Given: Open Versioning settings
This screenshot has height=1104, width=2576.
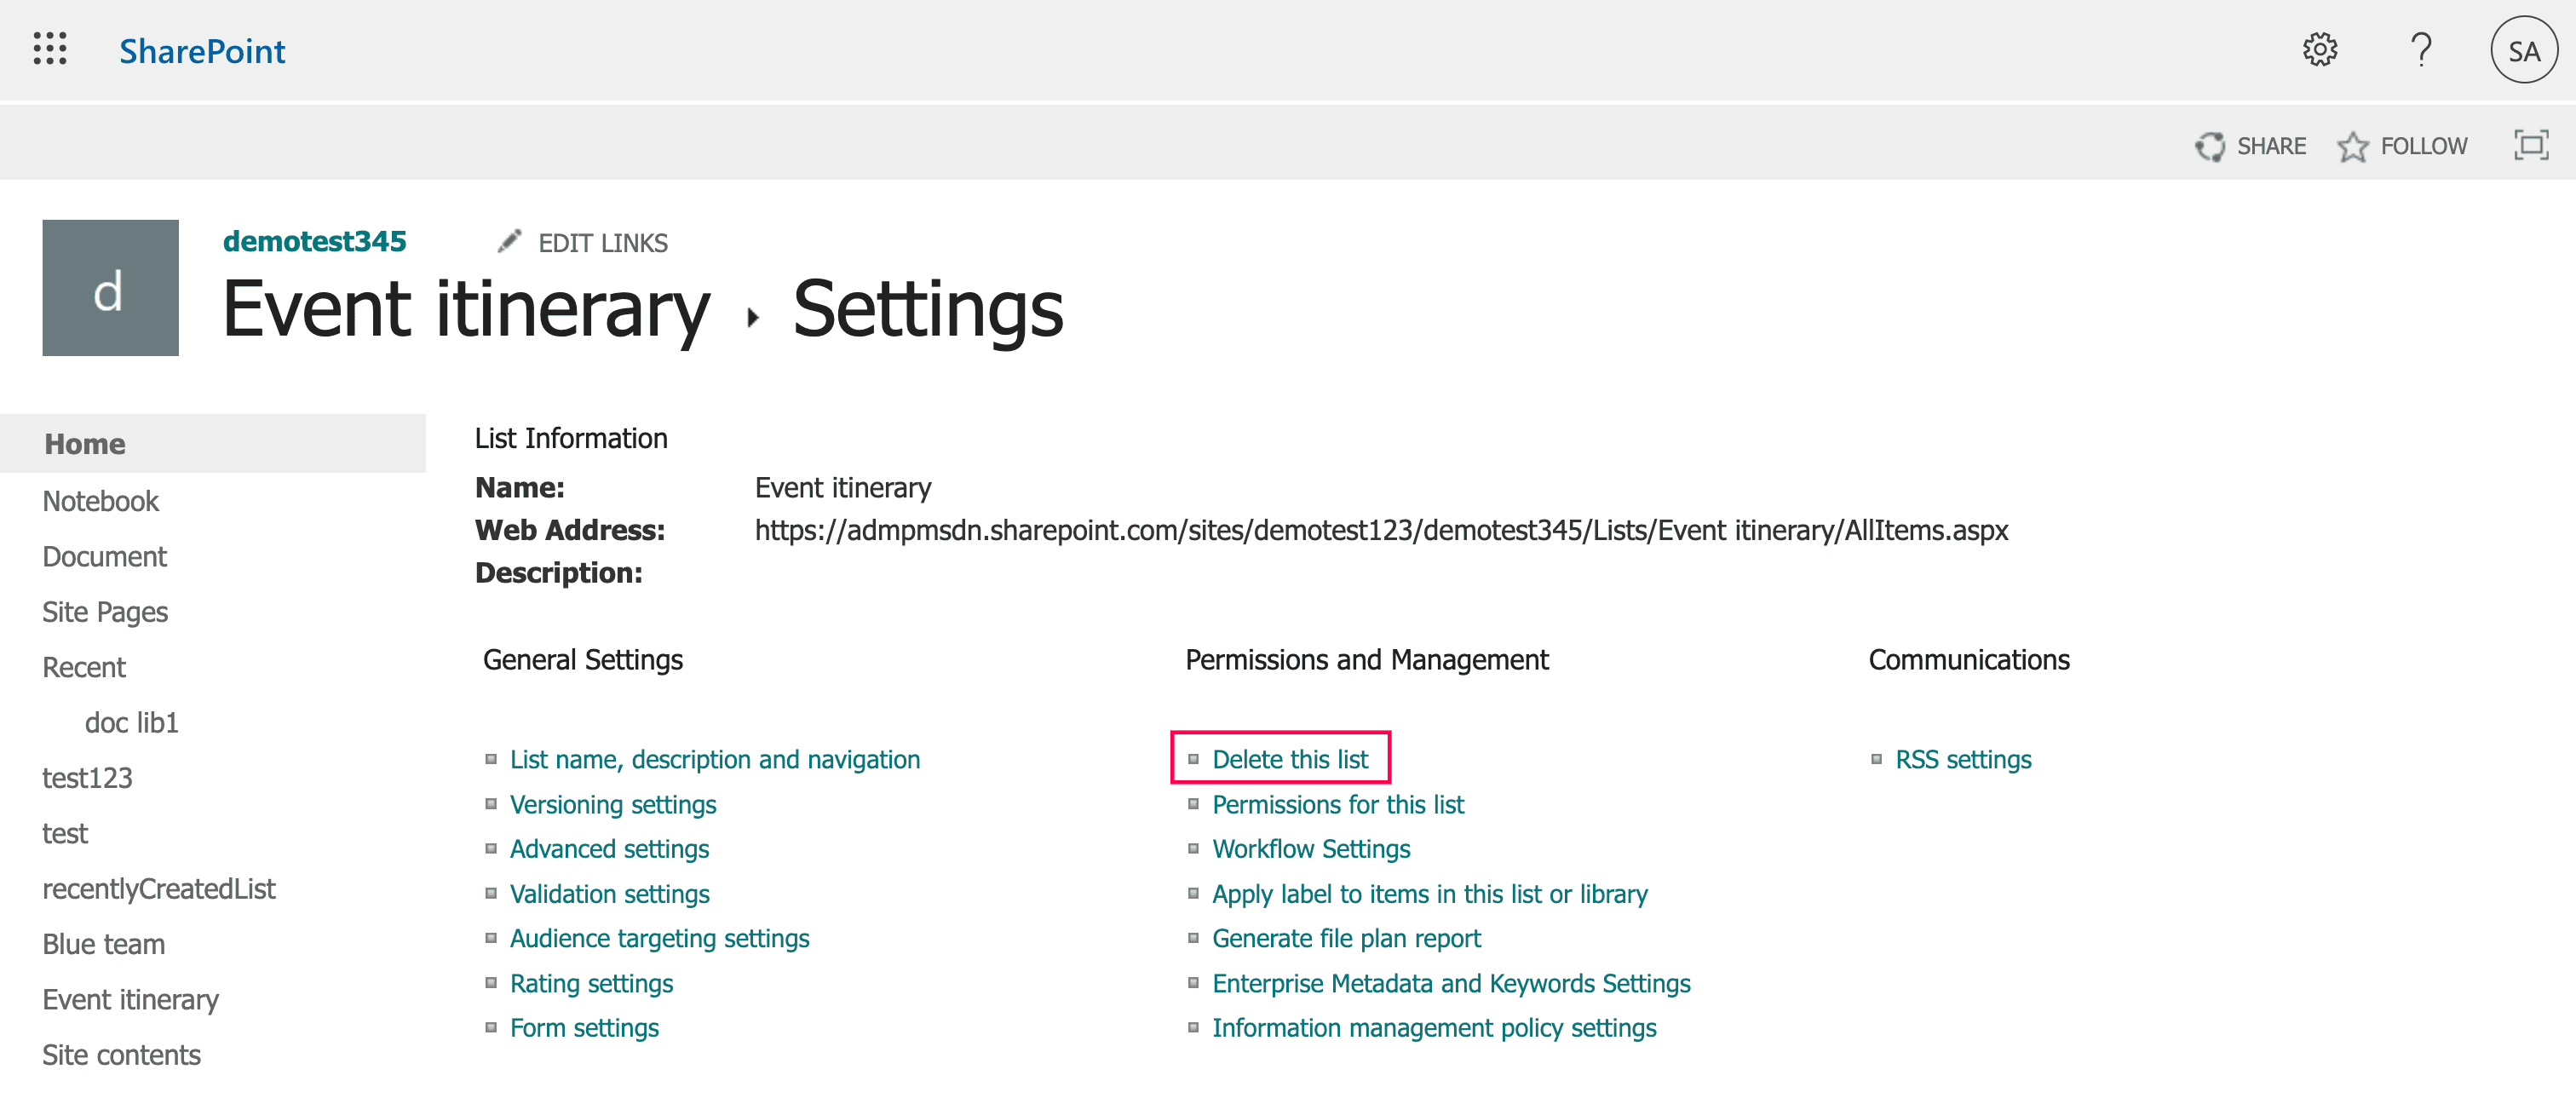Looking at the screenshot, I should point(613,804).
